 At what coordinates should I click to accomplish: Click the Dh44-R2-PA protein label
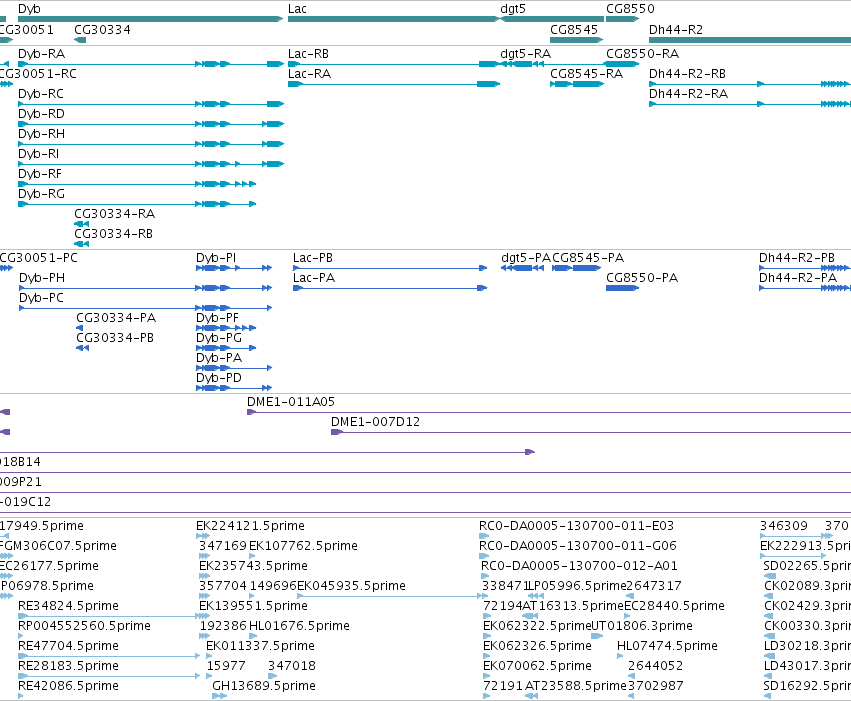[798, 278]
